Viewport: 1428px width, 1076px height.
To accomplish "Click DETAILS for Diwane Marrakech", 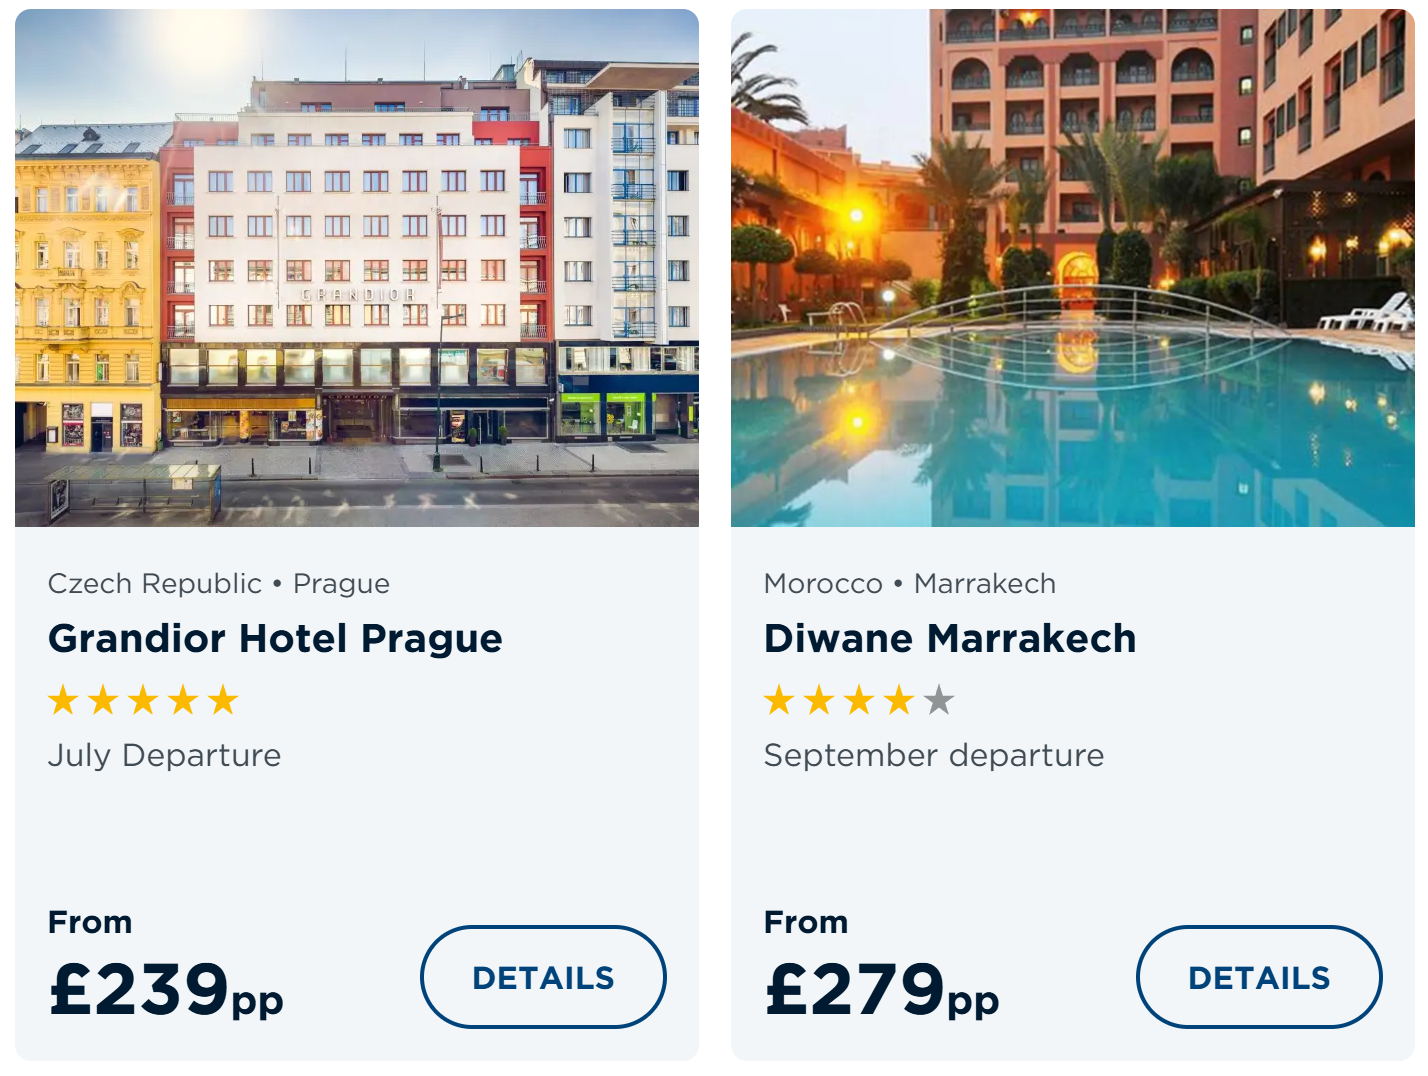I will [1259, 977].
